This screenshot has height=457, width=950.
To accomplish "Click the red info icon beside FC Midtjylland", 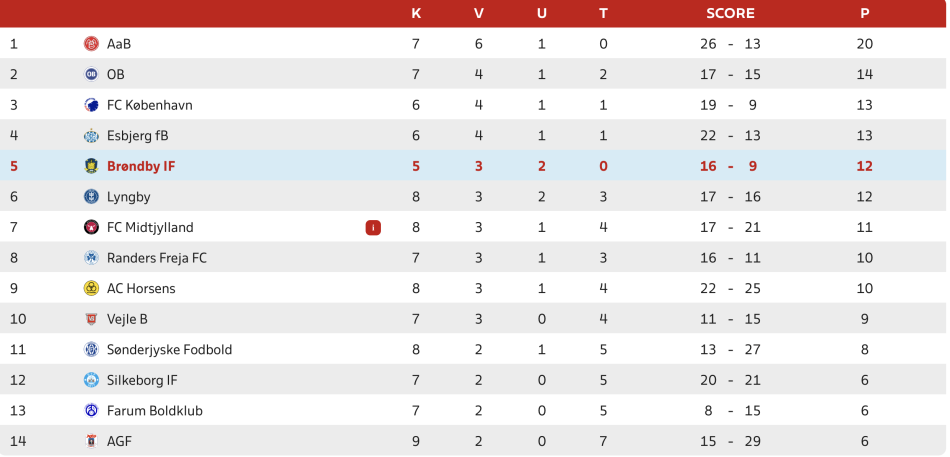I will (373, 227).
